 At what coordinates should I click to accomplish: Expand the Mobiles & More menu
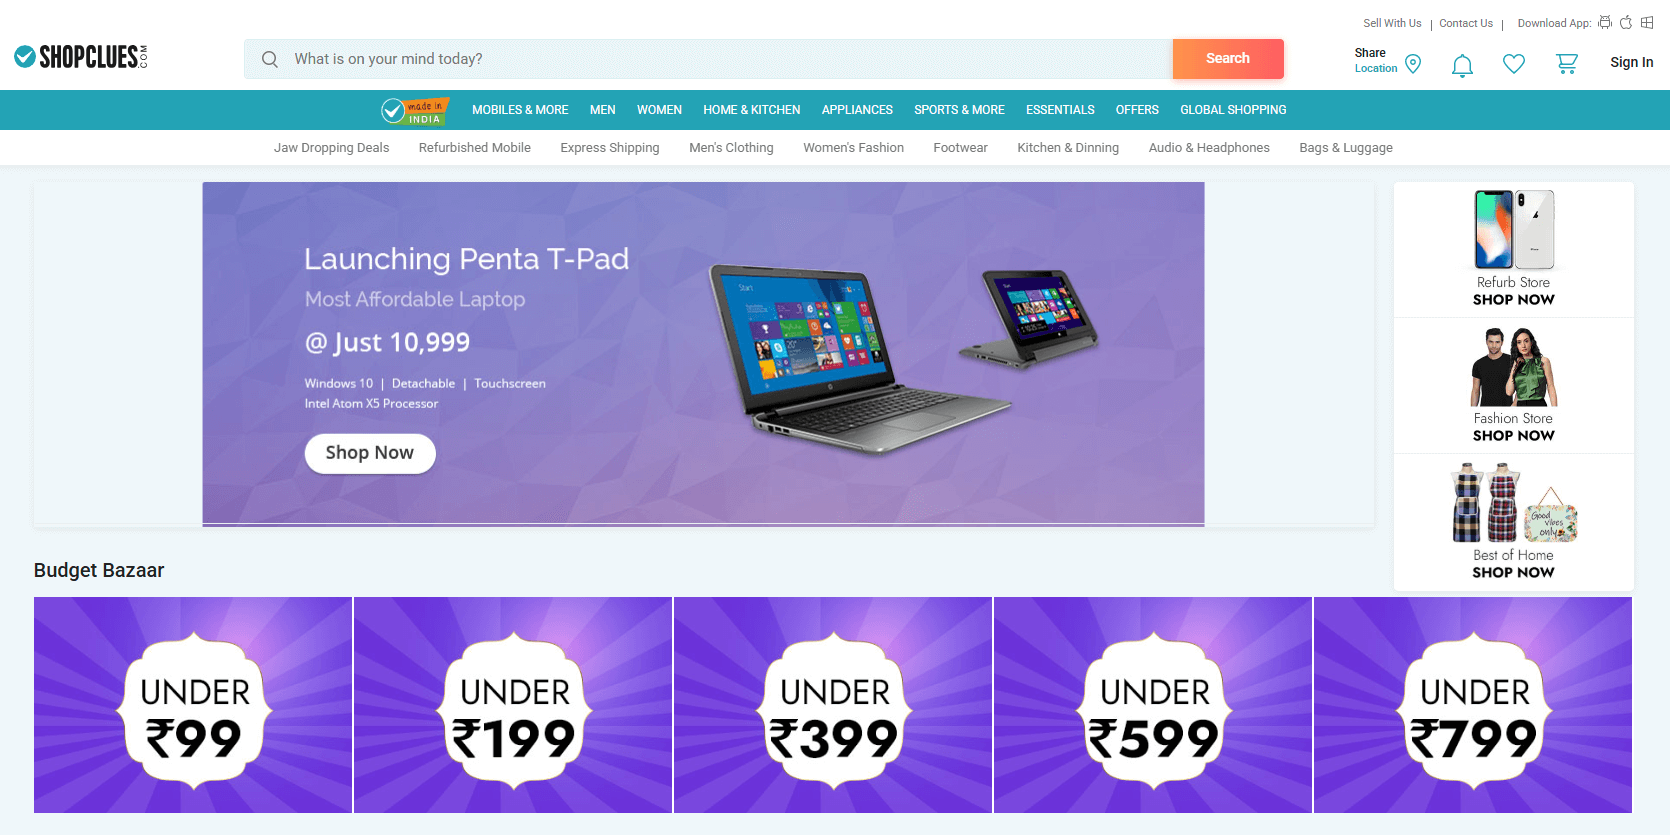tap(520, 110)
